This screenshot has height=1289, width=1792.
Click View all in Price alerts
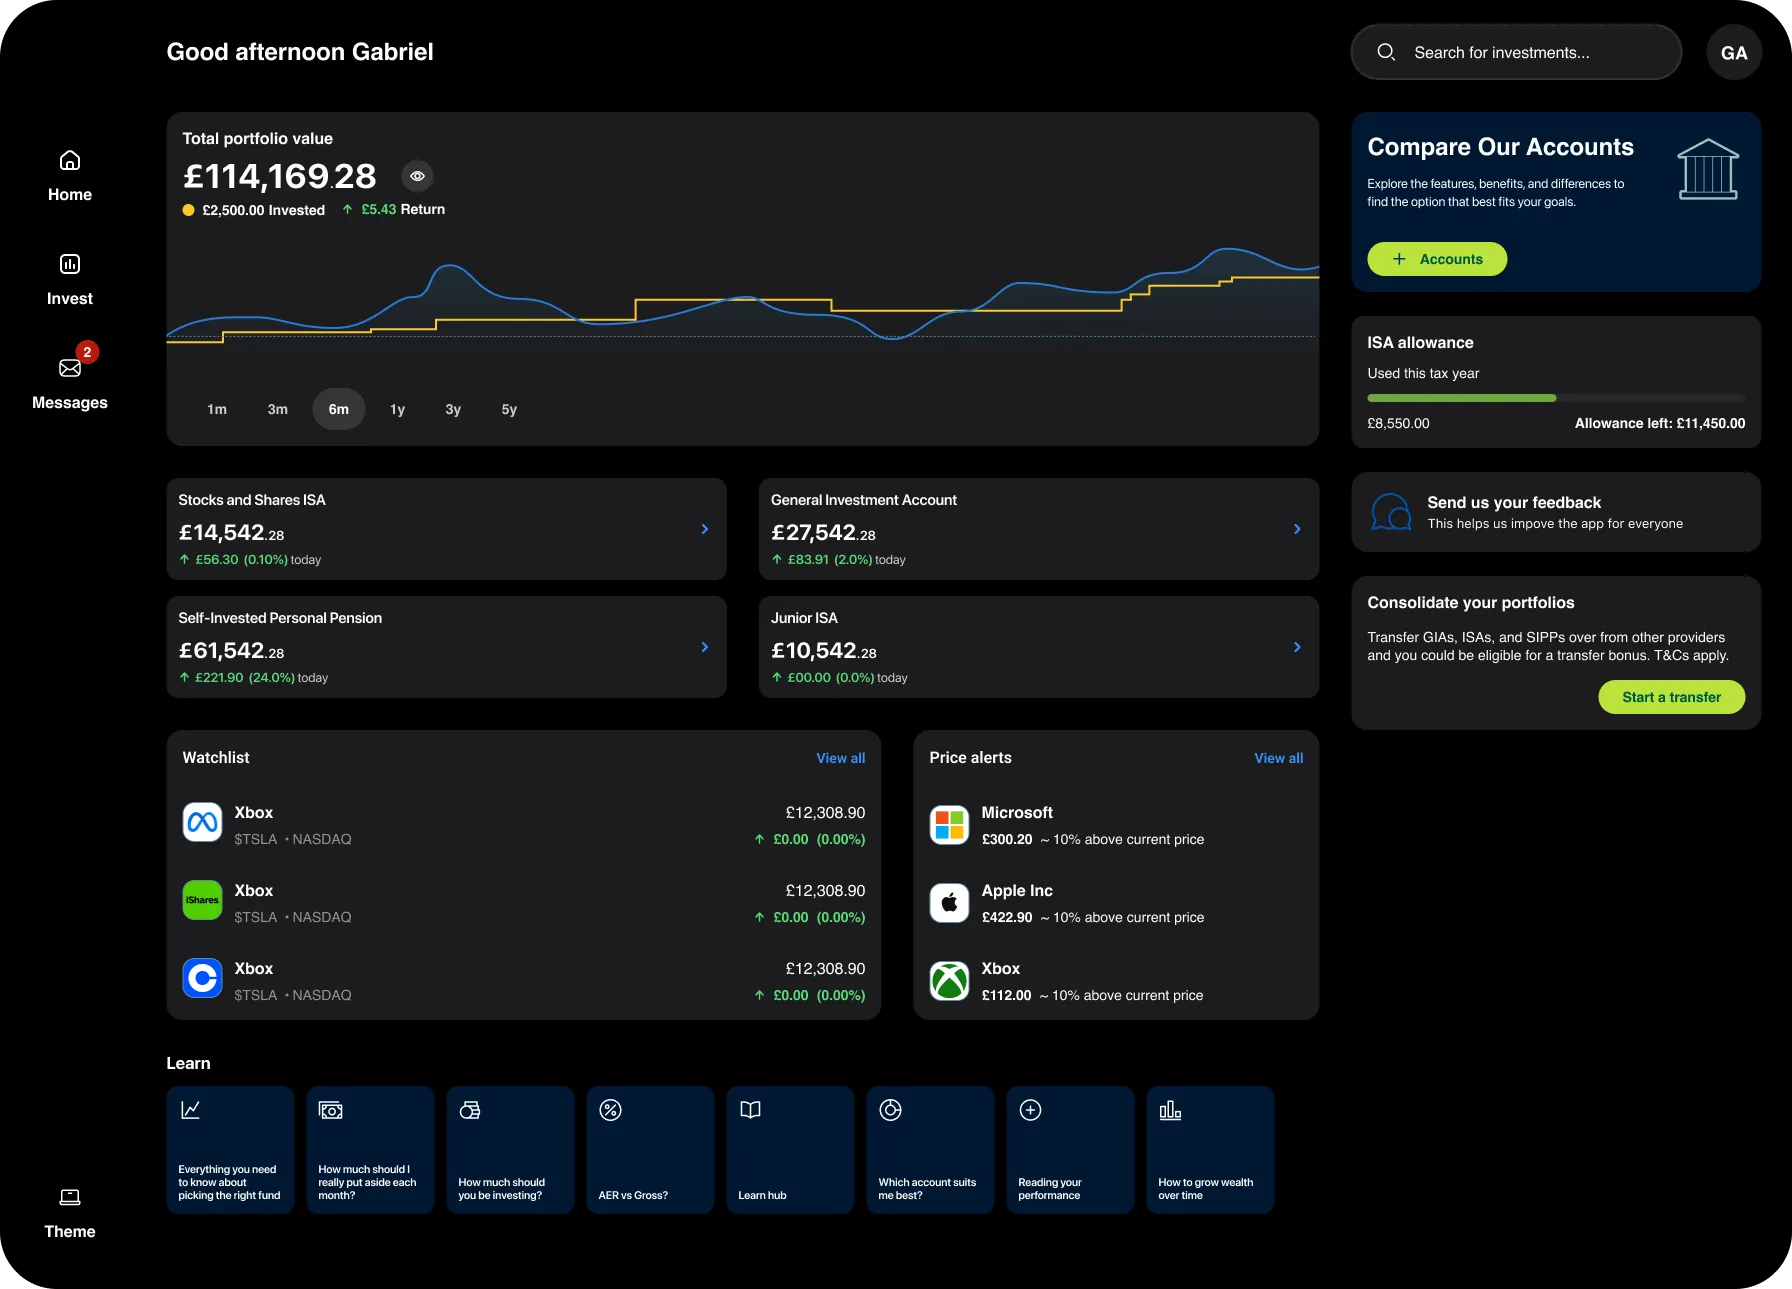pos(1278,758)
